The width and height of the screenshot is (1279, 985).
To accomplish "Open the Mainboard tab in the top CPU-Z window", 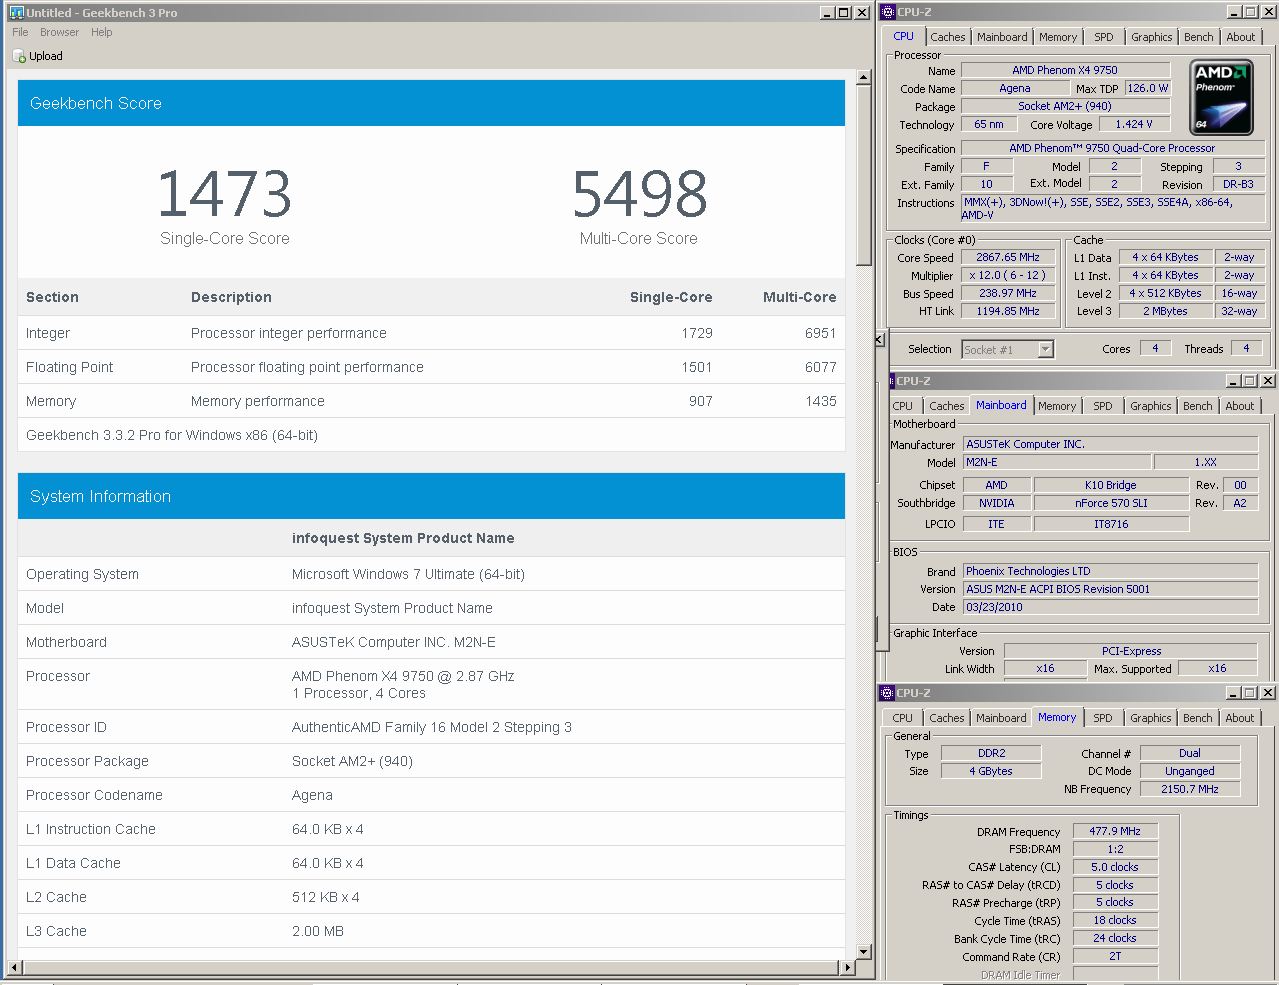I will [x=1002, y=37].
